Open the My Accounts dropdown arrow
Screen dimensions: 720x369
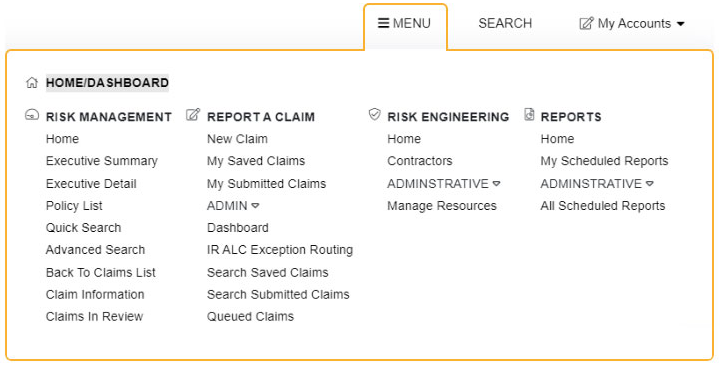pos(681,24)
